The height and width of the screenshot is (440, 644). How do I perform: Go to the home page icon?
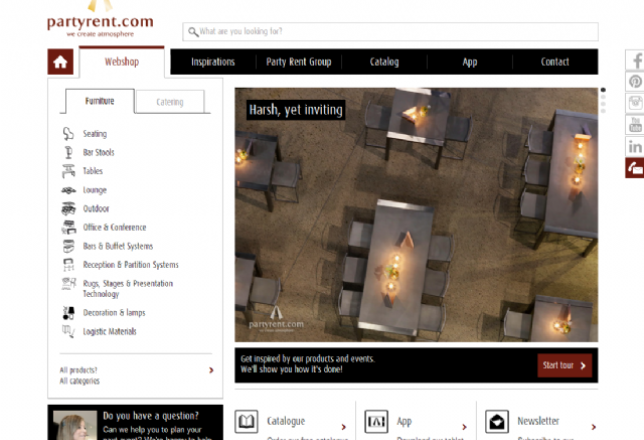(x=60, y=62)
